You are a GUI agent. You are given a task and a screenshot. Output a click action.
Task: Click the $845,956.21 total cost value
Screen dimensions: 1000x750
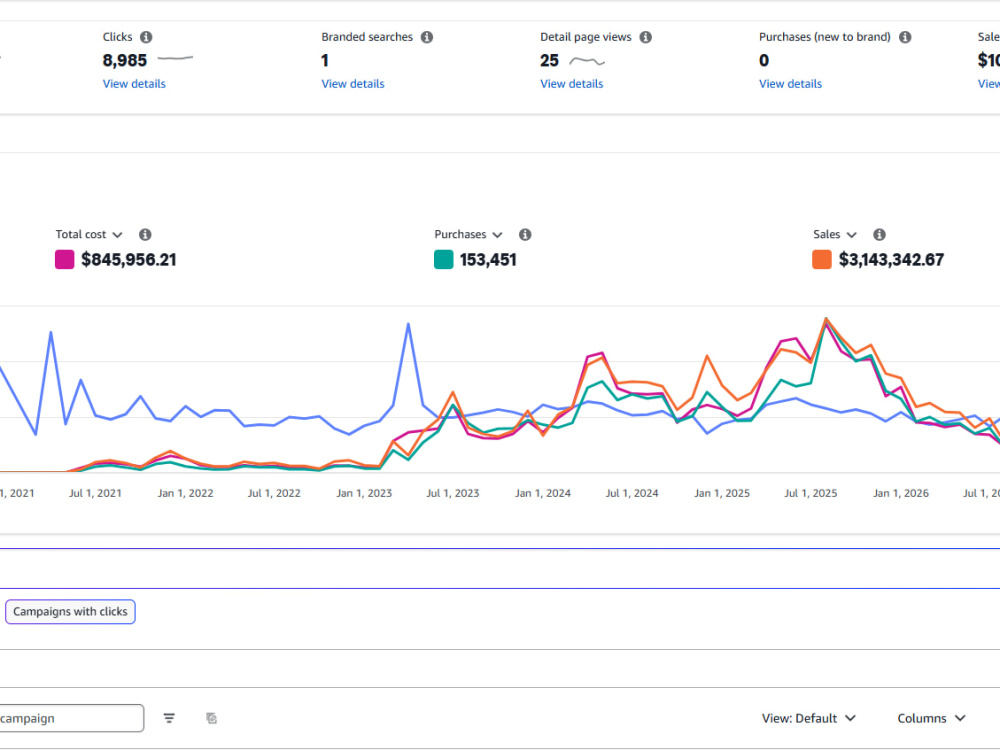click(129, 260)
